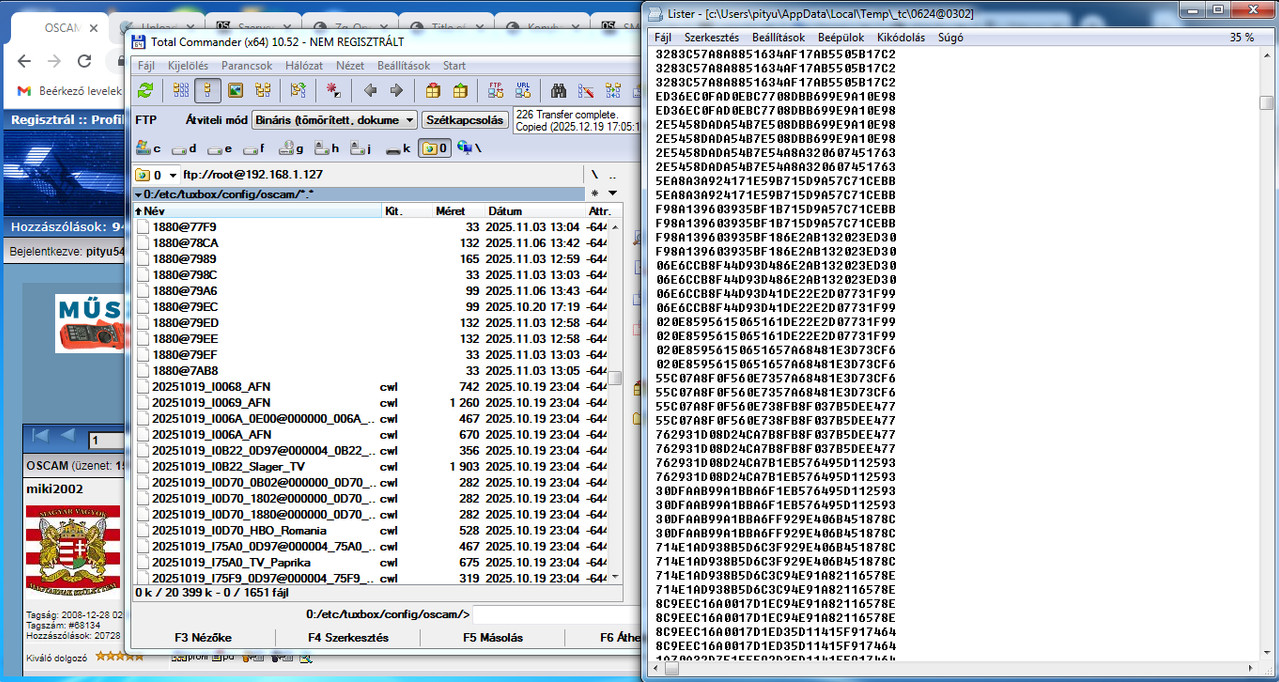
Task: Open the multi-rename tool icon
Action: (x=585, y=91)
